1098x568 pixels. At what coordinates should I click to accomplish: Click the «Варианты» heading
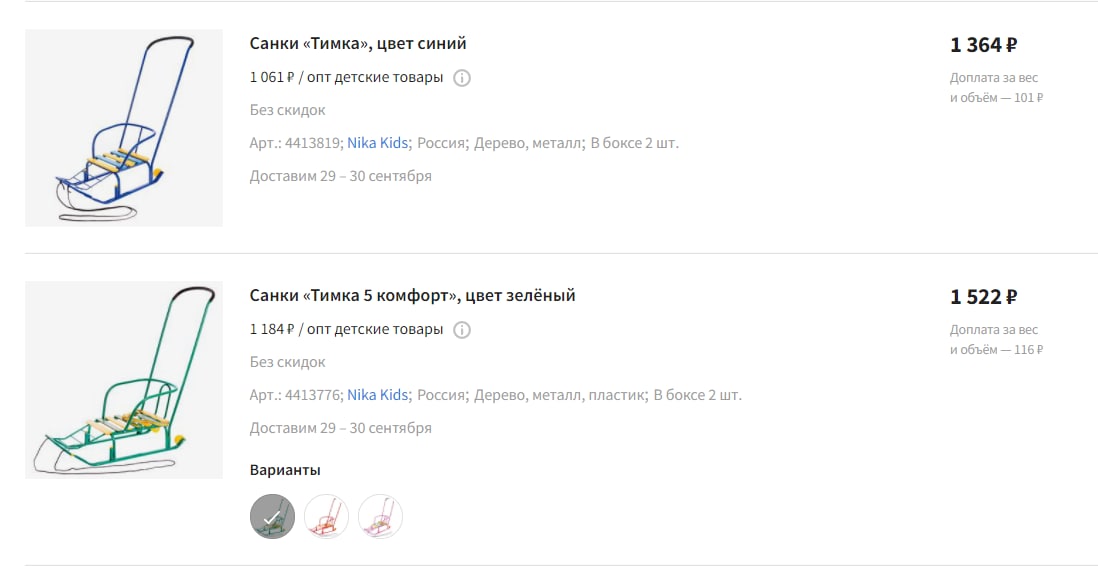click(x=285, y=470)
